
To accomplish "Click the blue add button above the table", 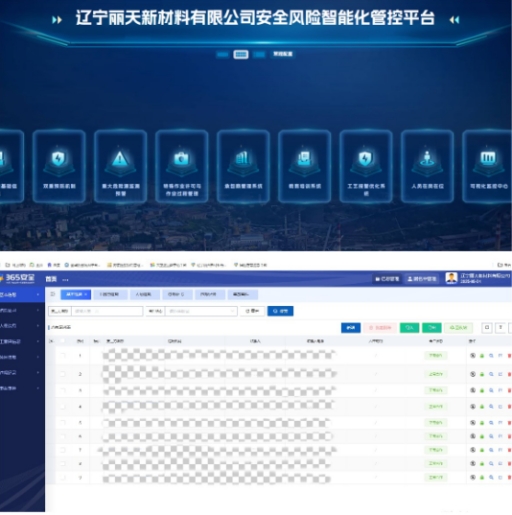I will pyautogui.click(x=351, y=328).
